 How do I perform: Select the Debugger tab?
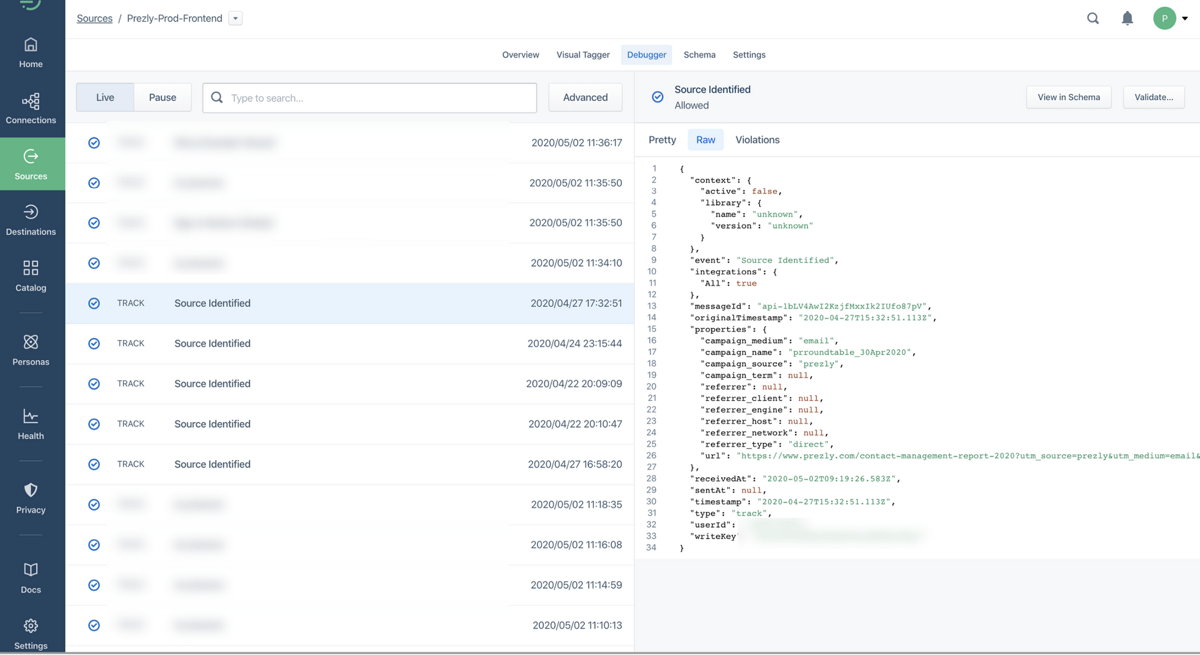click(646, 55)
